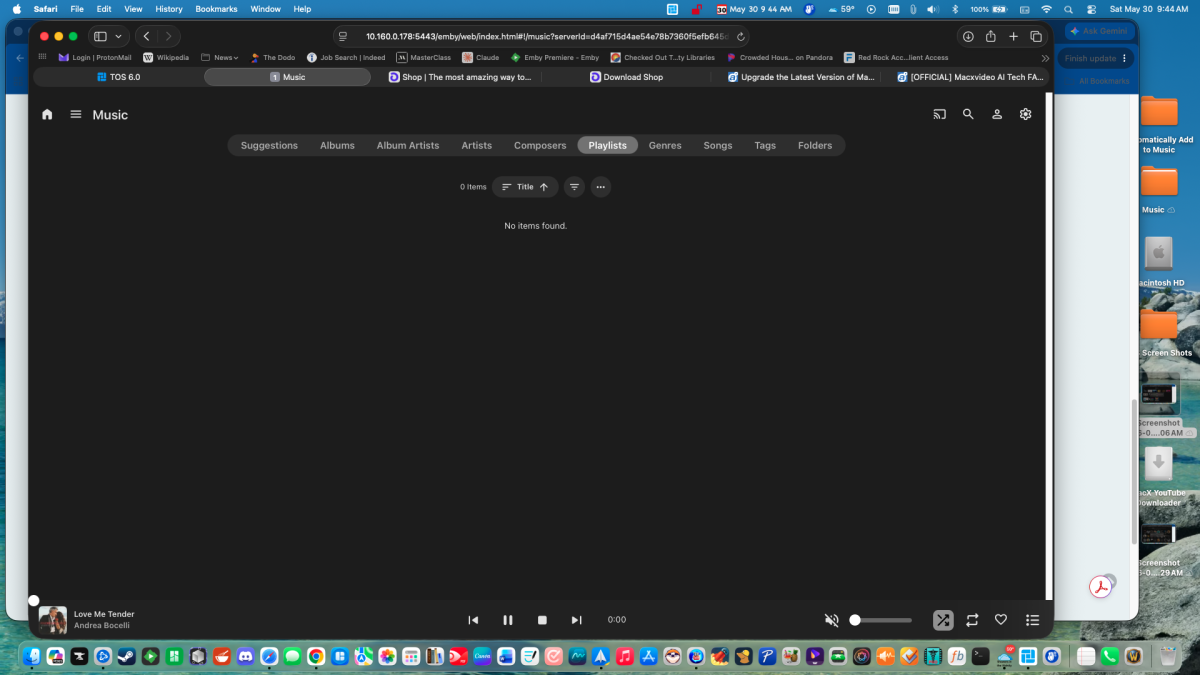
Task: Skip to the previous track
Action: (473, 620)
